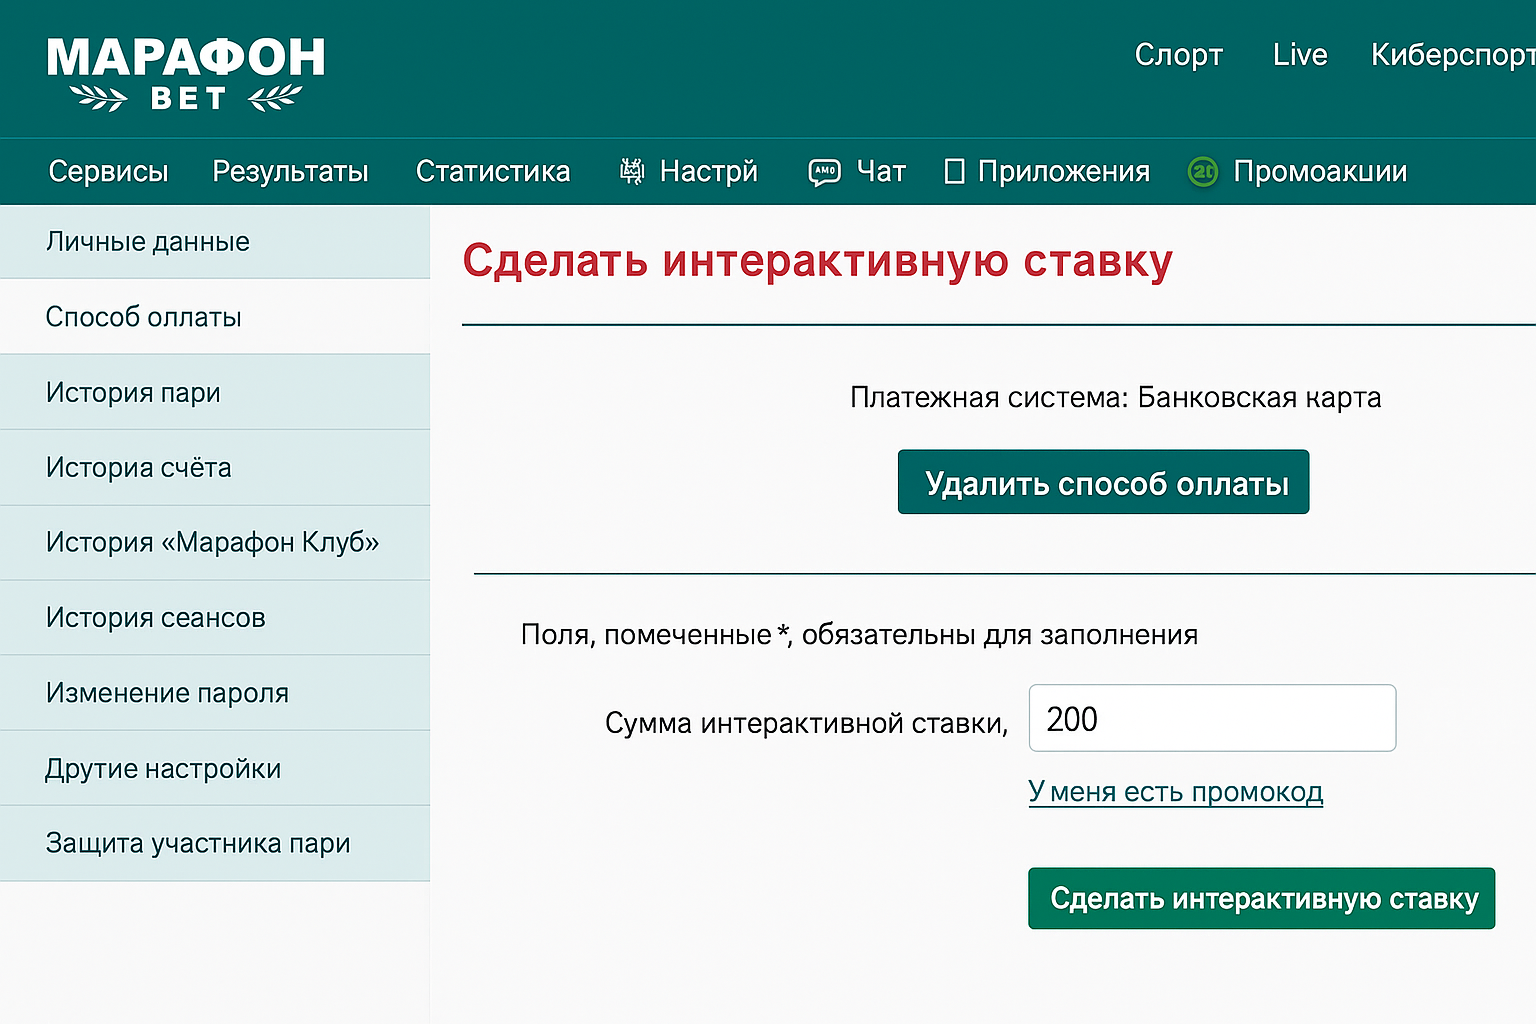Switch to the Live section
Viewport: 1536px width, 1024px height.
coord(1299,55)
